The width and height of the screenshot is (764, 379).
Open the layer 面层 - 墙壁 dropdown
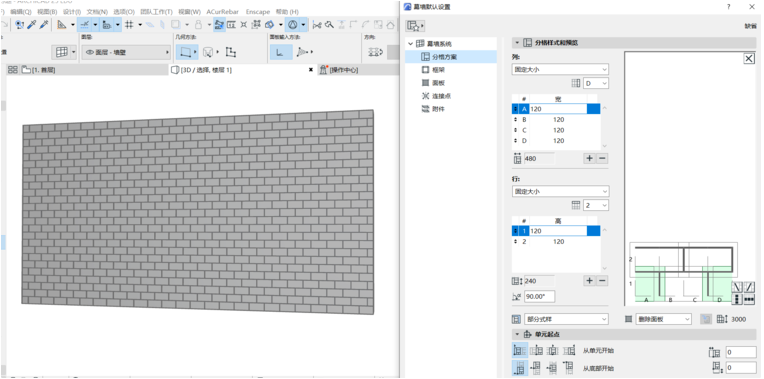pyautogui.click(x=126, y=52)
